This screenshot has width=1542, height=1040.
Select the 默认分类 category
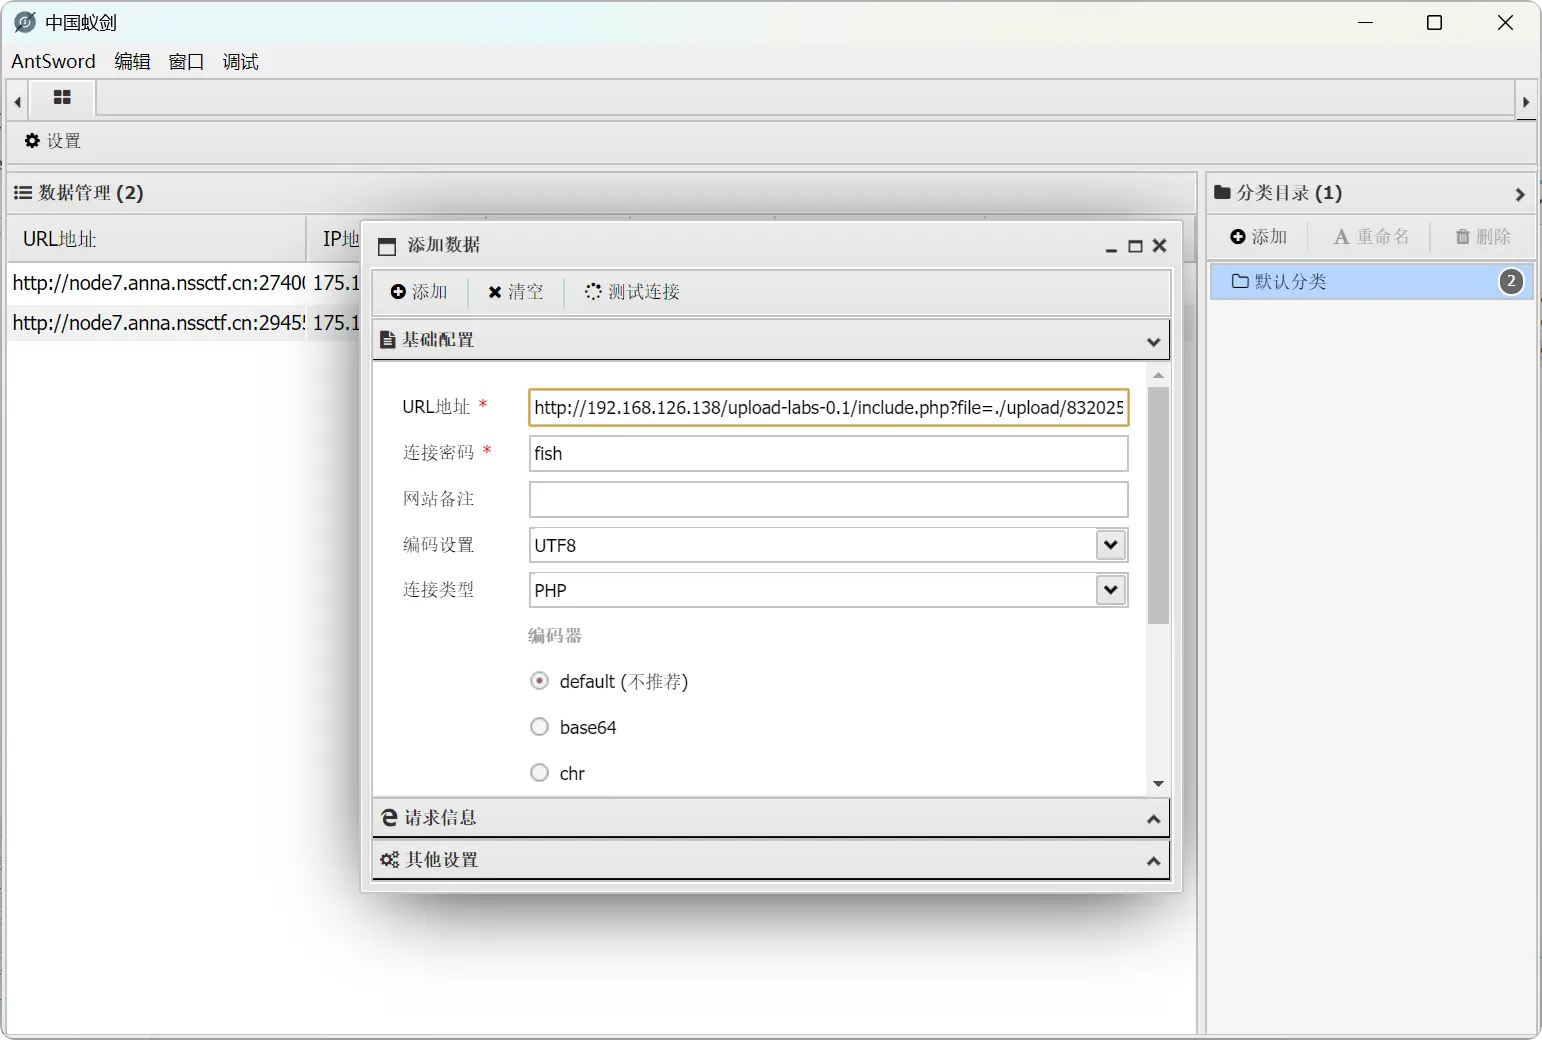click(1372, 282)
